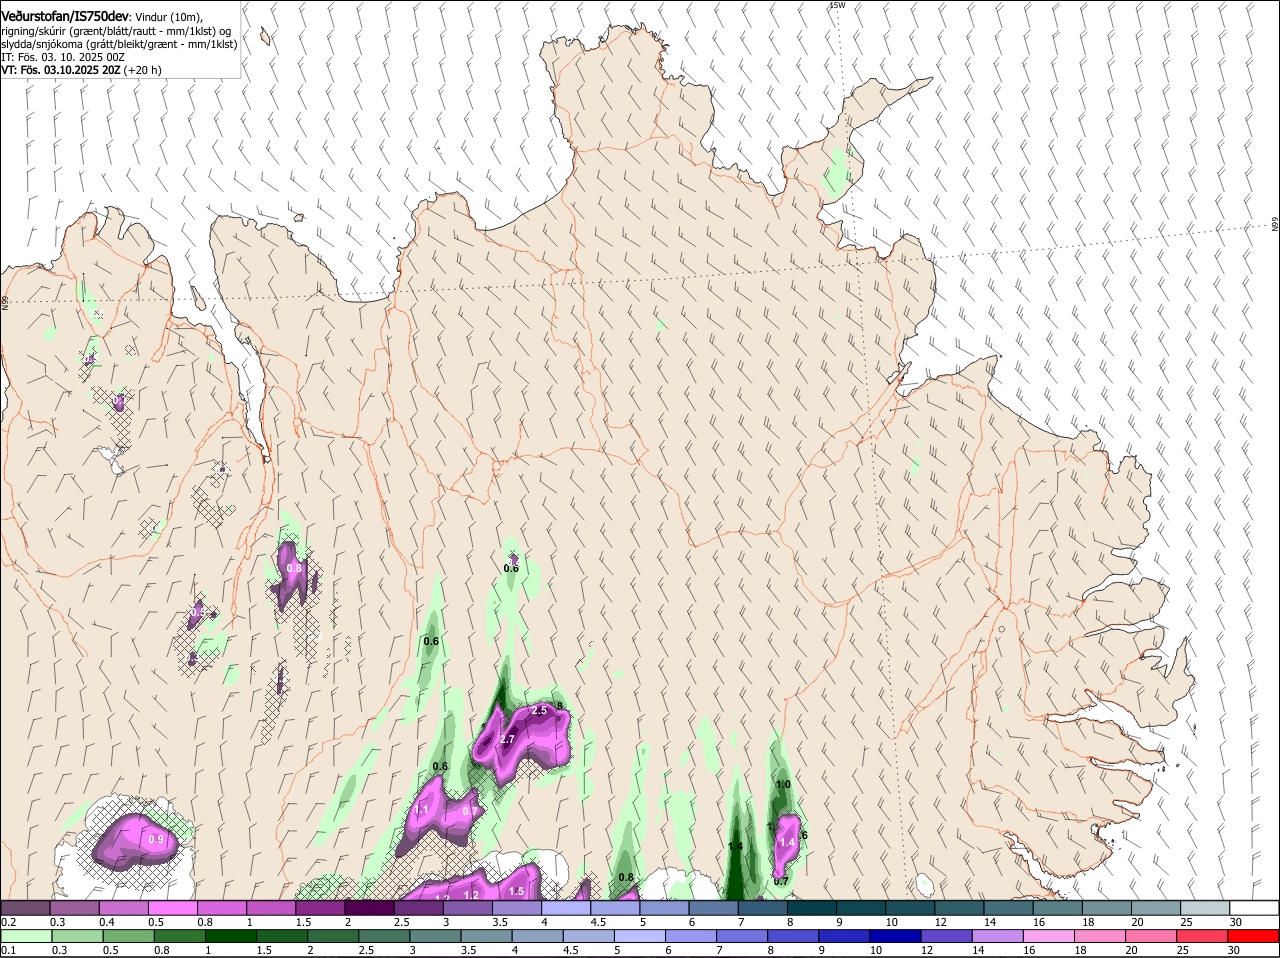1280x958 pixels.
Task: Click the 'IT: Fös. 03. 10. 2025 00Z' line
Action: point(63,57)
